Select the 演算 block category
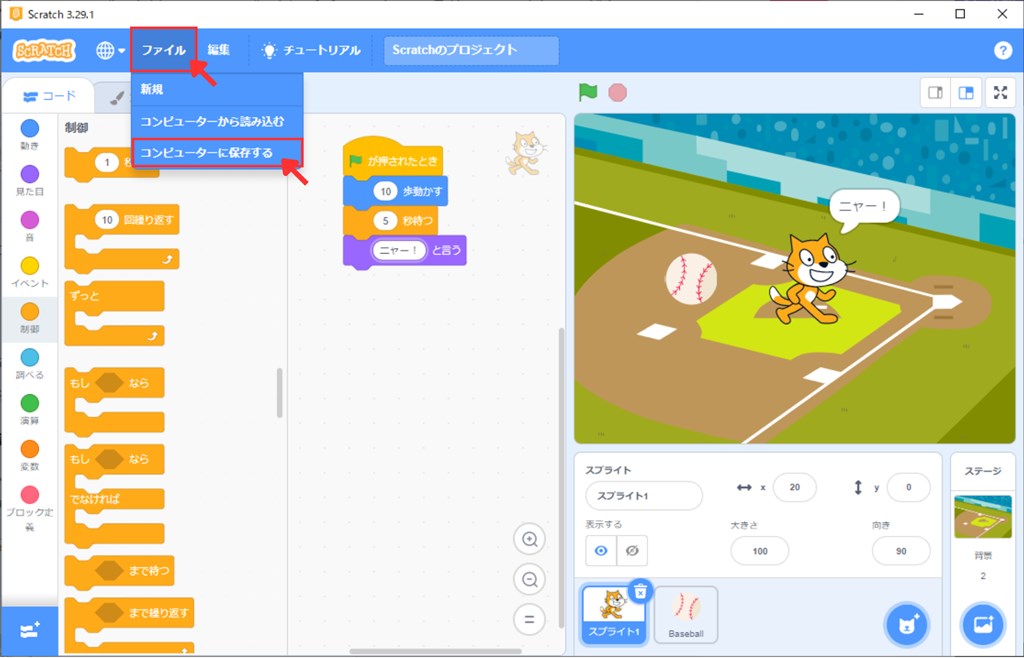 [29, 409]
